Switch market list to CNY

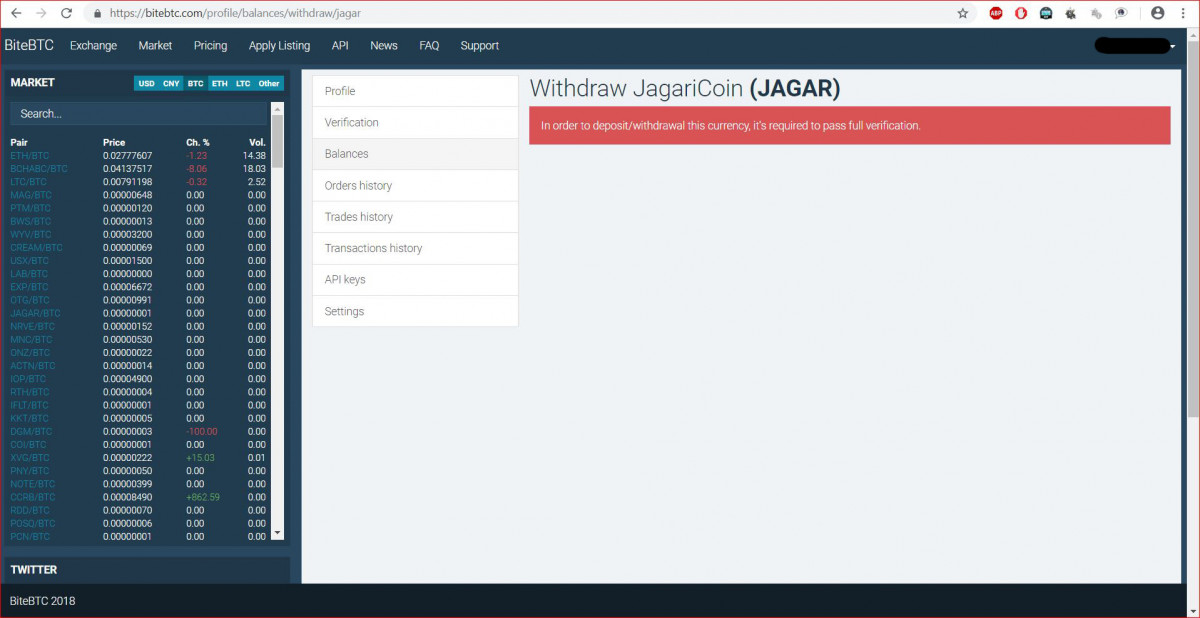pyautogui.click(x=171, y=83)
